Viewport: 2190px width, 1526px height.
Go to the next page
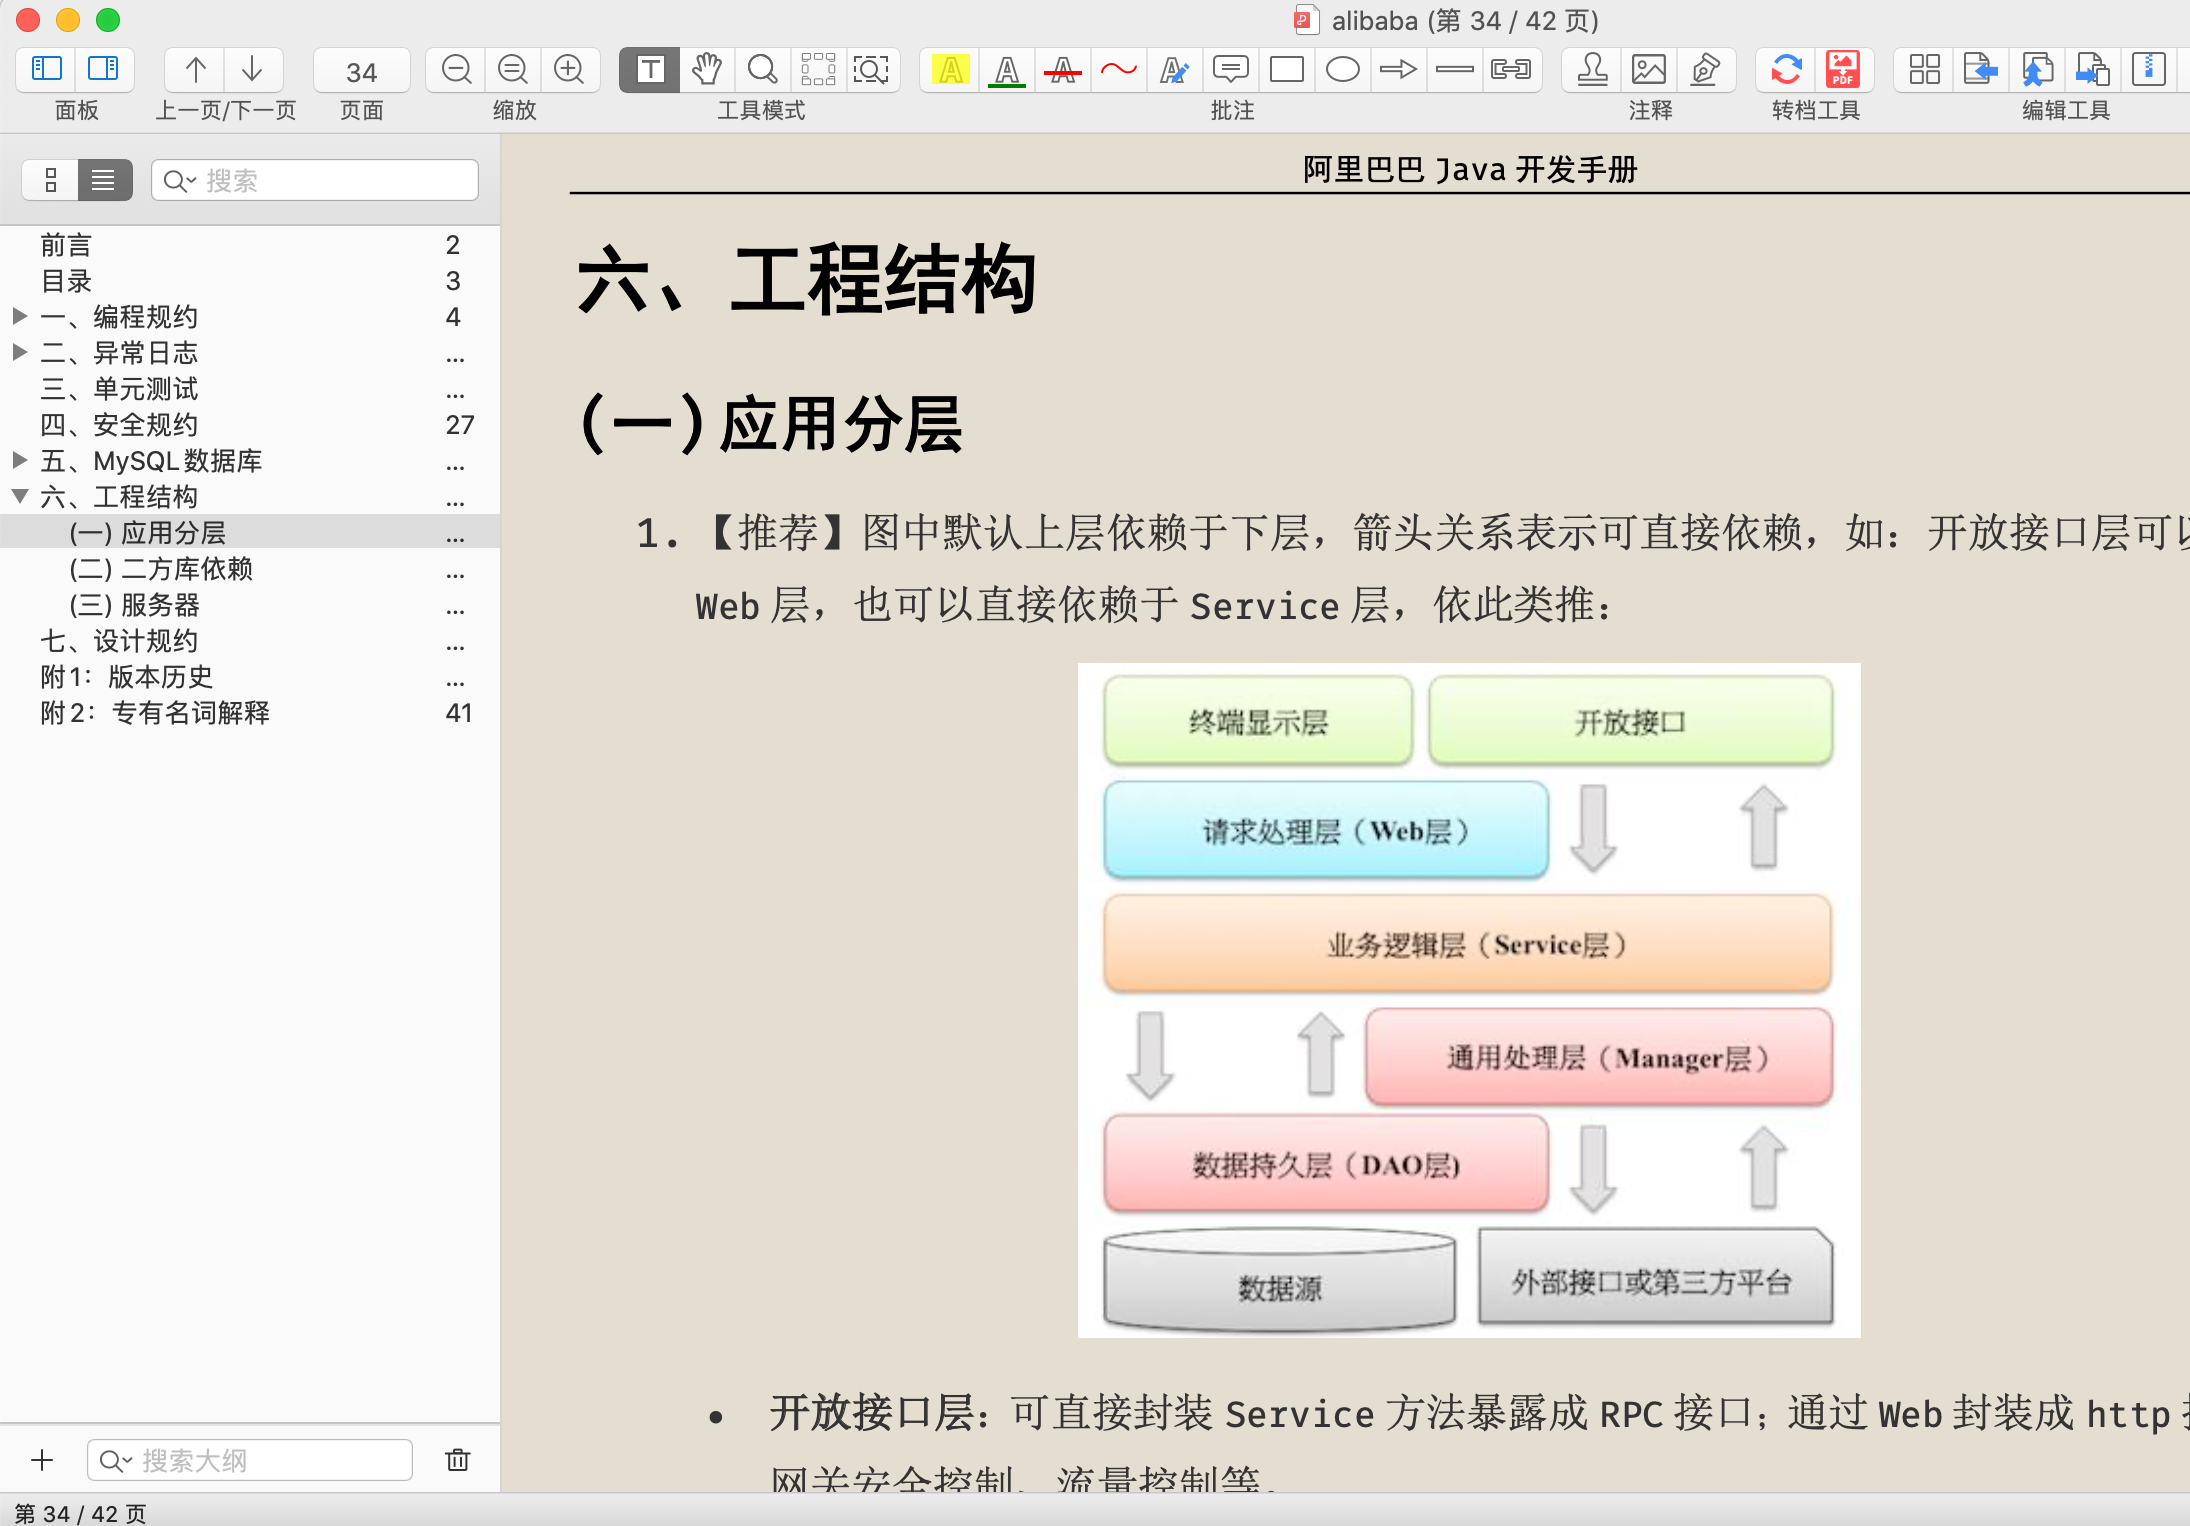[252, 69]
